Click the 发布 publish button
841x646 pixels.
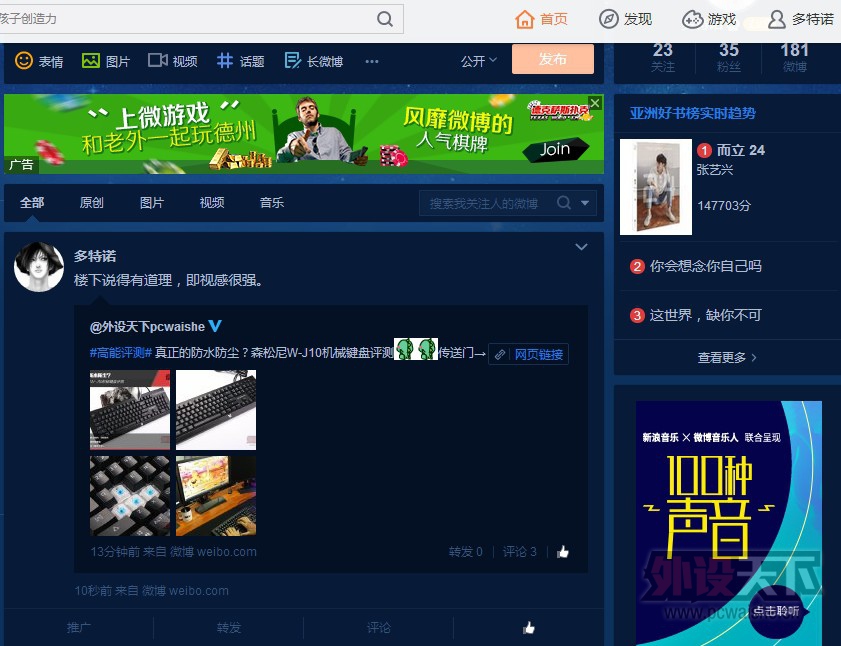tap(553, 59)
